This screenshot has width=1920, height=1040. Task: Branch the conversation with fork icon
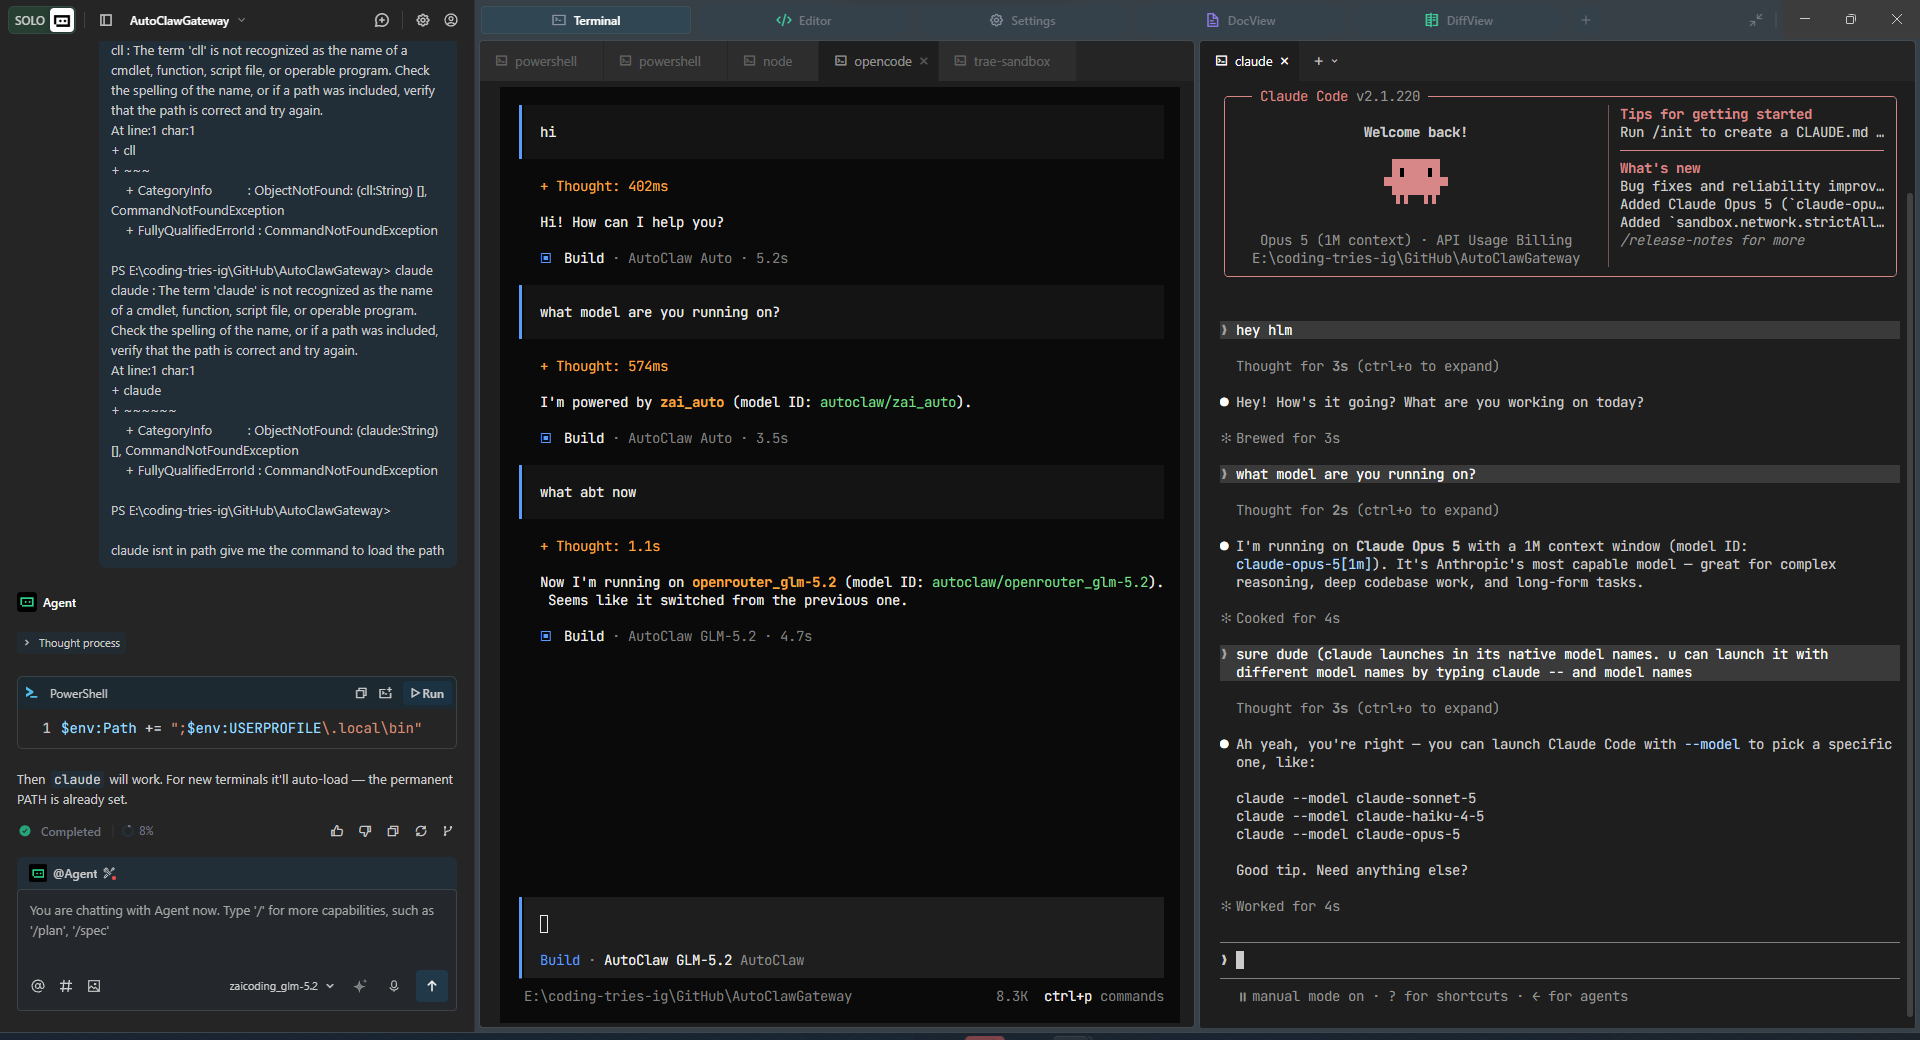(x=448, y=831)
